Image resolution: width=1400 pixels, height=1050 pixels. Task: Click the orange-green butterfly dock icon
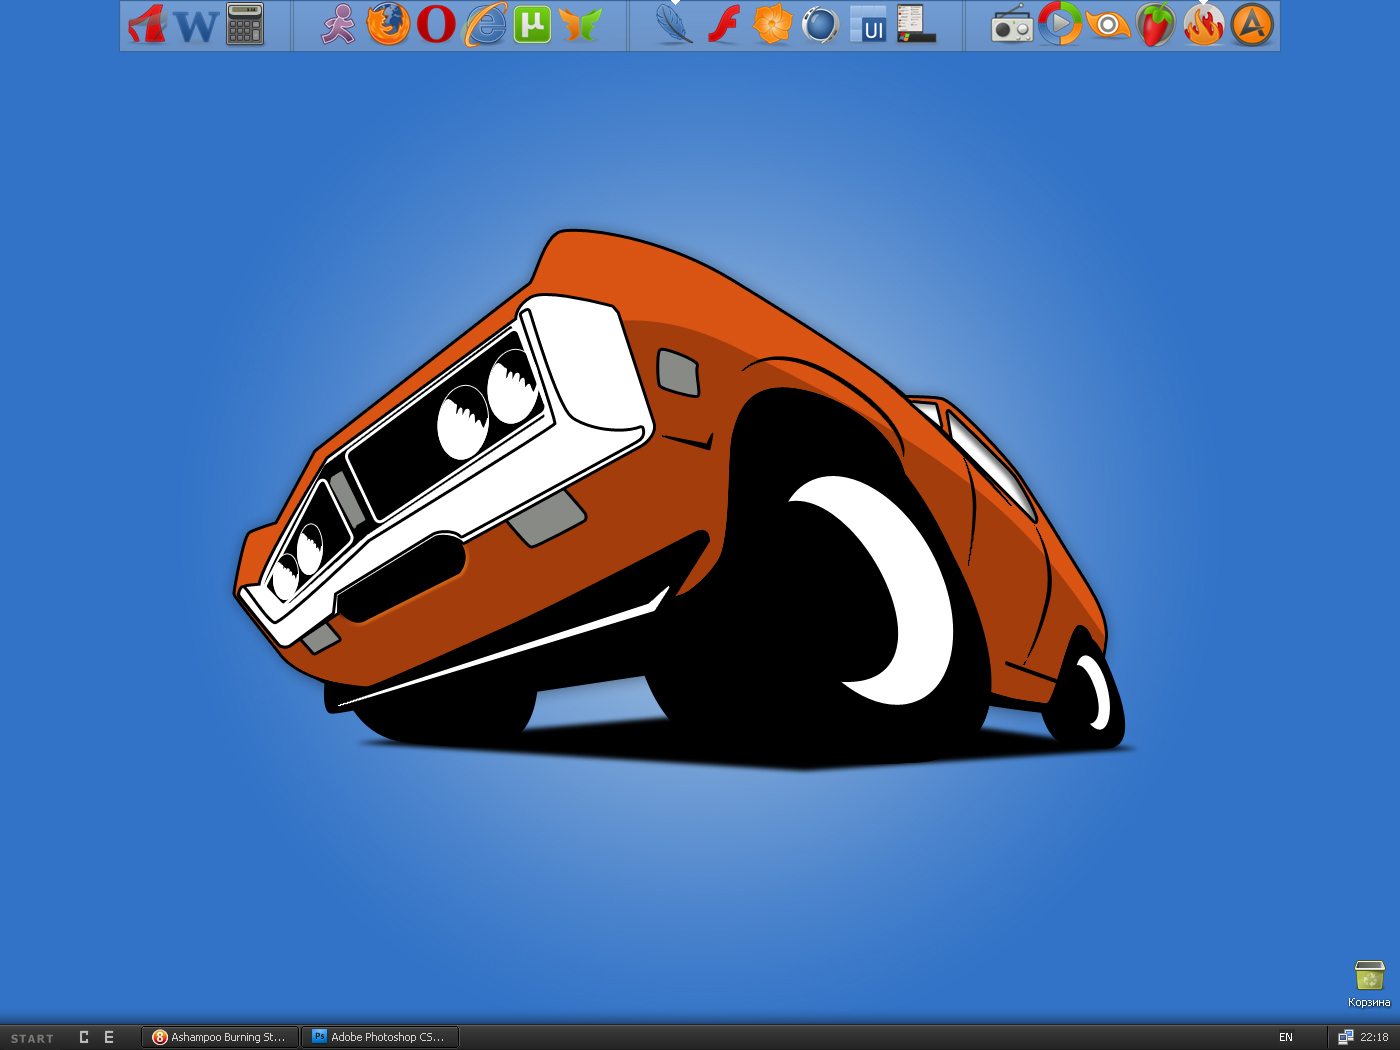click(x=580, y=25)
